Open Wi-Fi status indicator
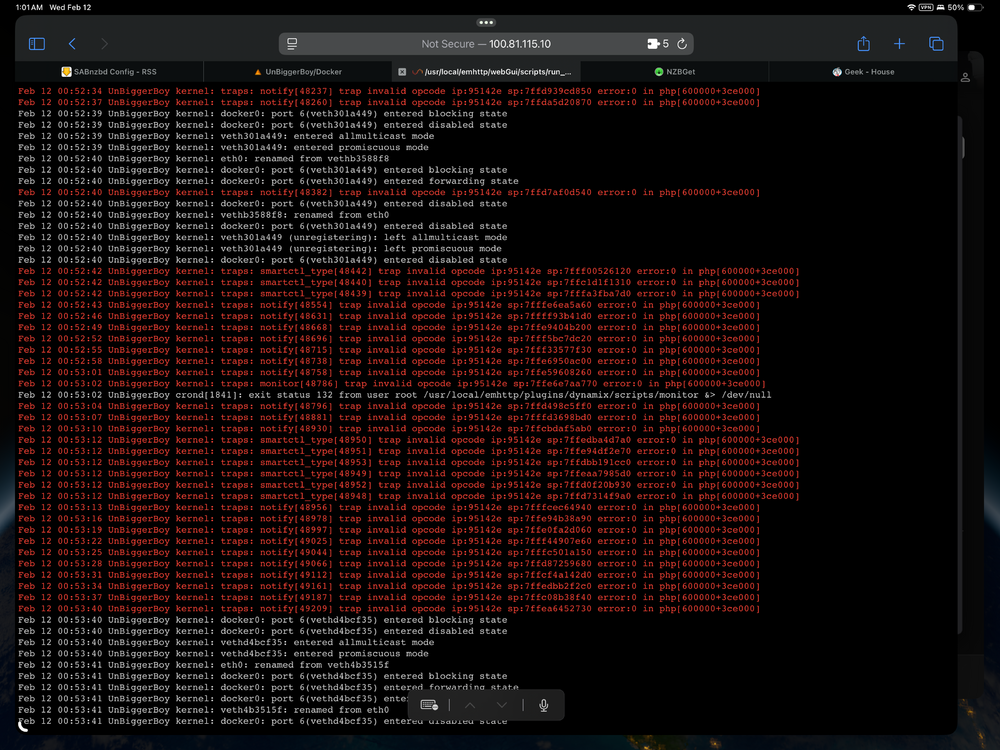The width and height of the screenshot is (1000, 750). pyautogui.click(x=911, y=8)
